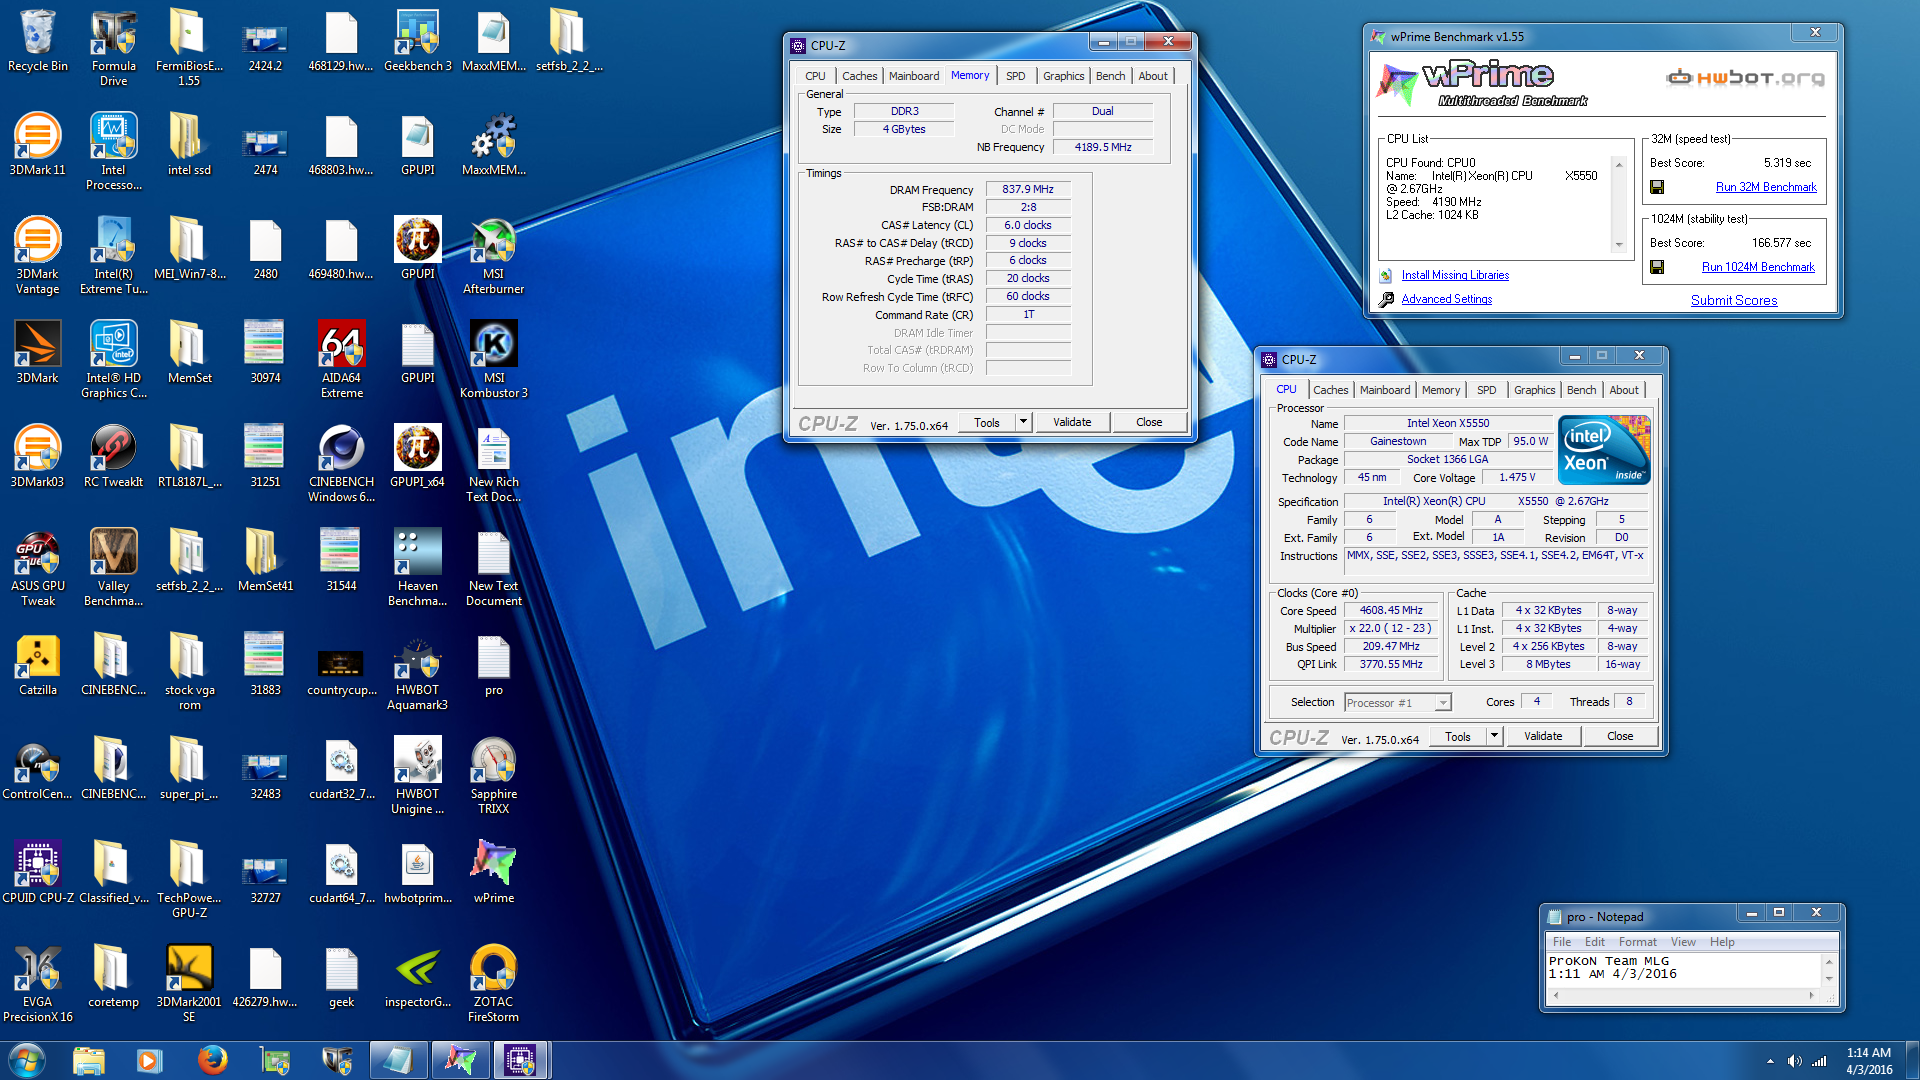
Task: Switch to Caches tab in Memory CPU-Z window
Action: pos(859,76)
